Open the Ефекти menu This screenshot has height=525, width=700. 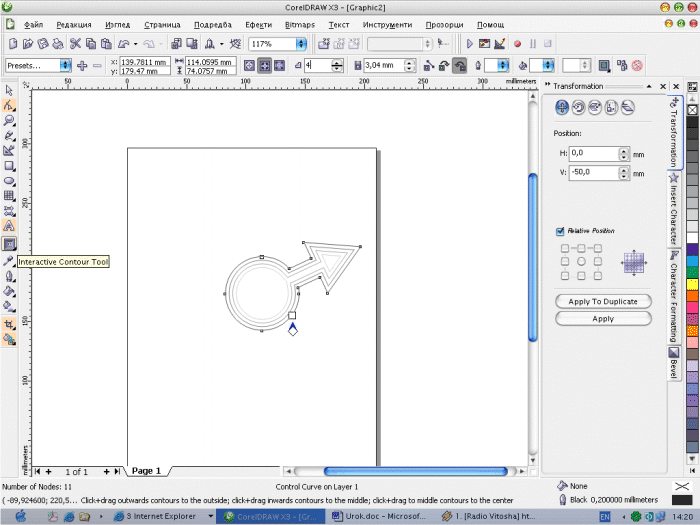click(x=258, y=25)
